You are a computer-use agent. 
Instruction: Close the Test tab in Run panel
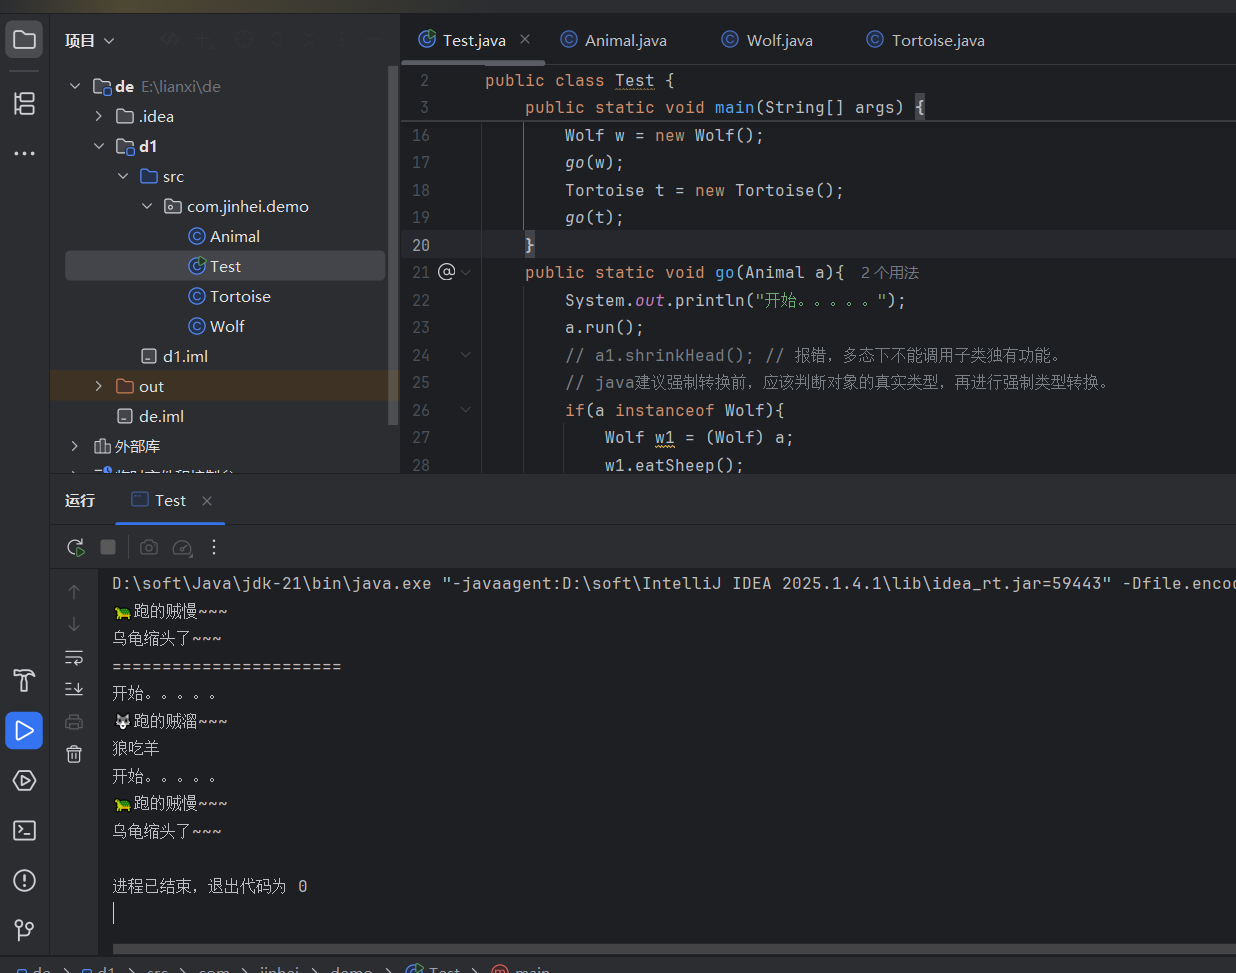click(x=207, y=501)
